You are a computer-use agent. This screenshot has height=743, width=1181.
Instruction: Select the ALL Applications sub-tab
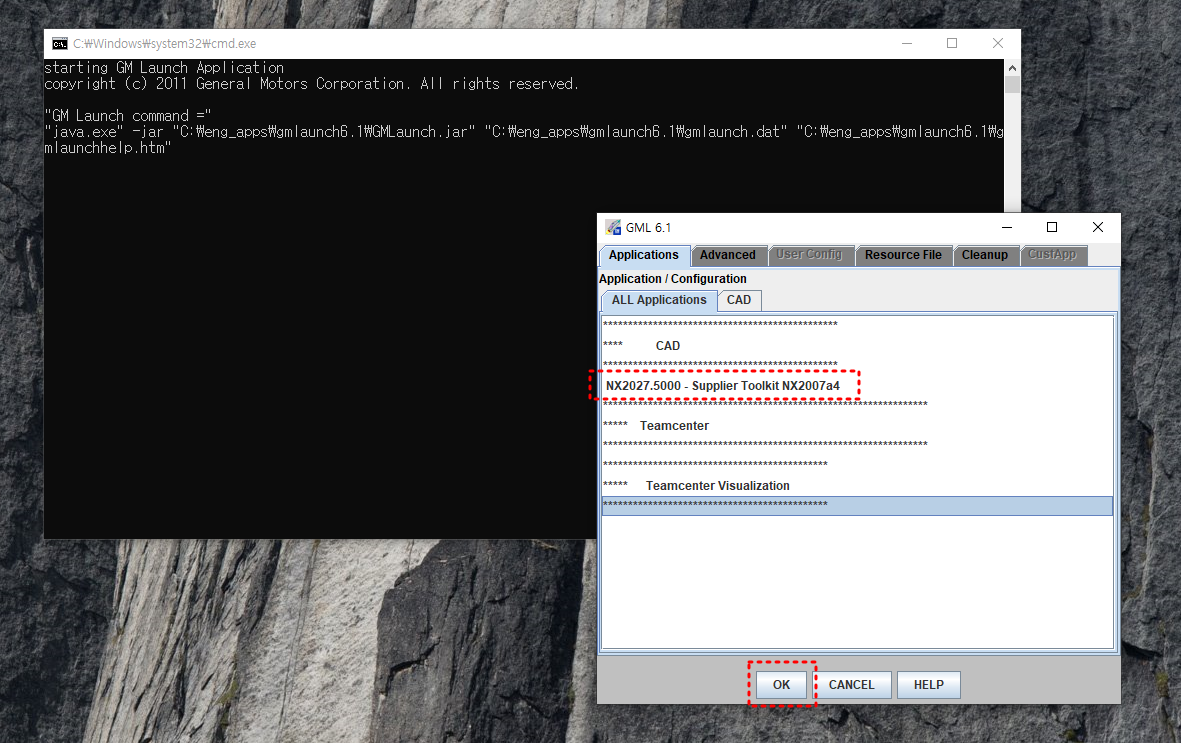tap(659, 300)
